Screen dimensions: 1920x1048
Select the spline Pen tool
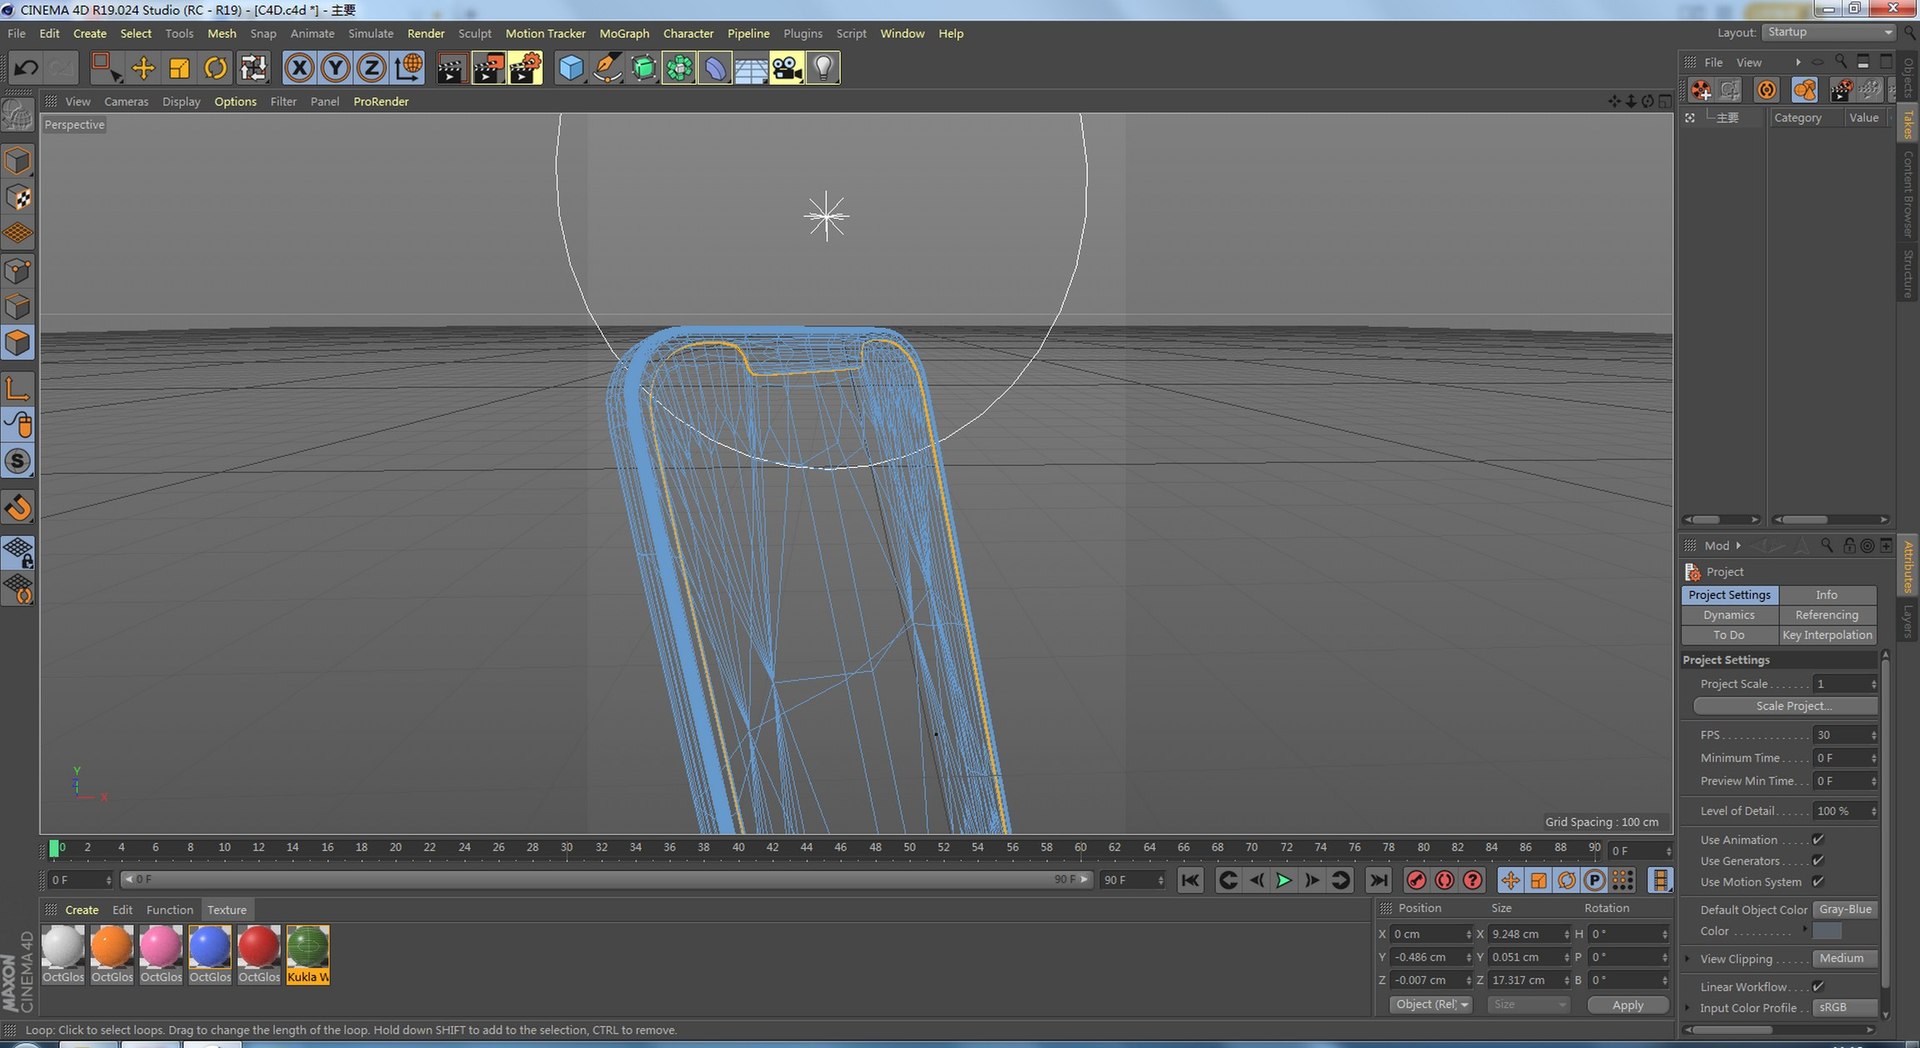tap(607, 68)
